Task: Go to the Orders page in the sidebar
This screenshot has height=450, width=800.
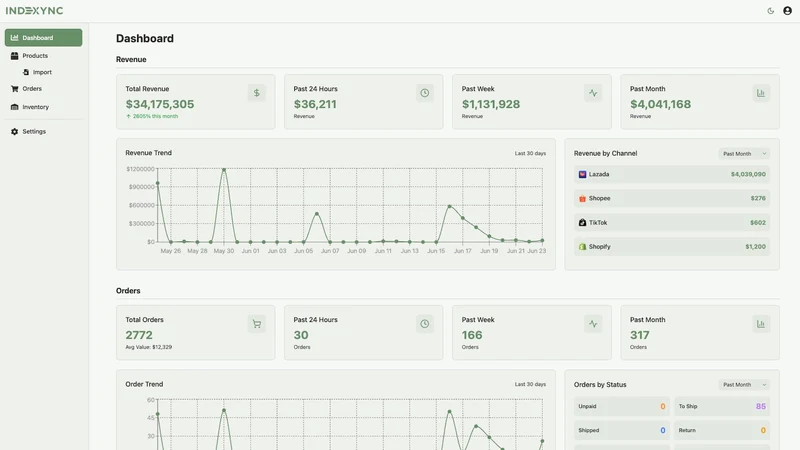Action: (x=43, y=89)
